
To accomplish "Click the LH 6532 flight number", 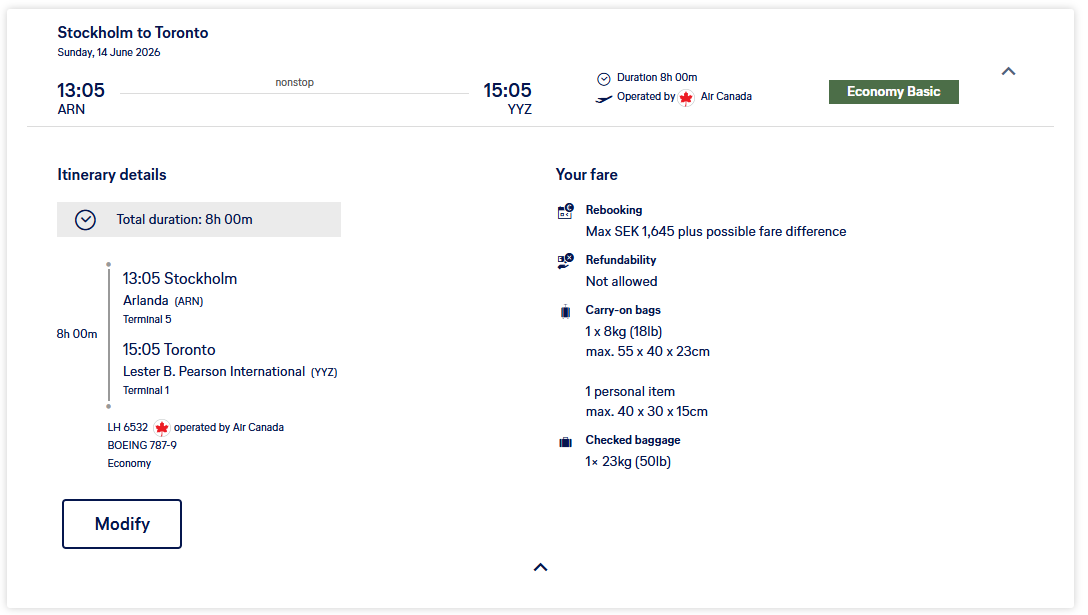I will pos(128,428).
